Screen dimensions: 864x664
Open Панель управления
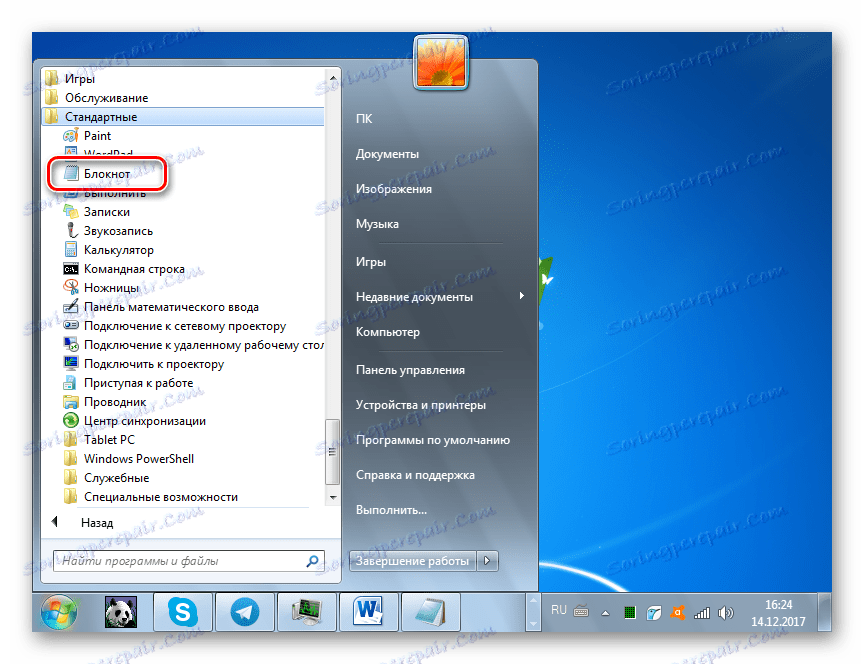click(410, 370)
